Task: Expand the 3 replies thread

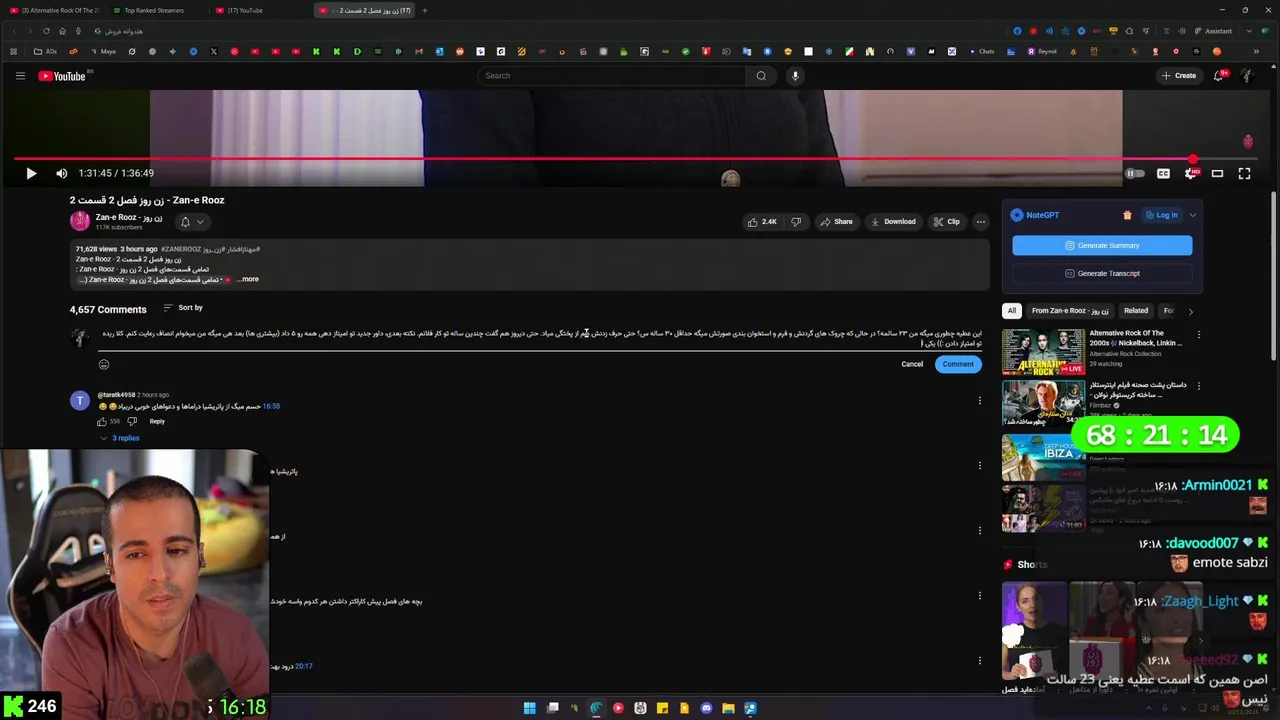Action: 120,438
